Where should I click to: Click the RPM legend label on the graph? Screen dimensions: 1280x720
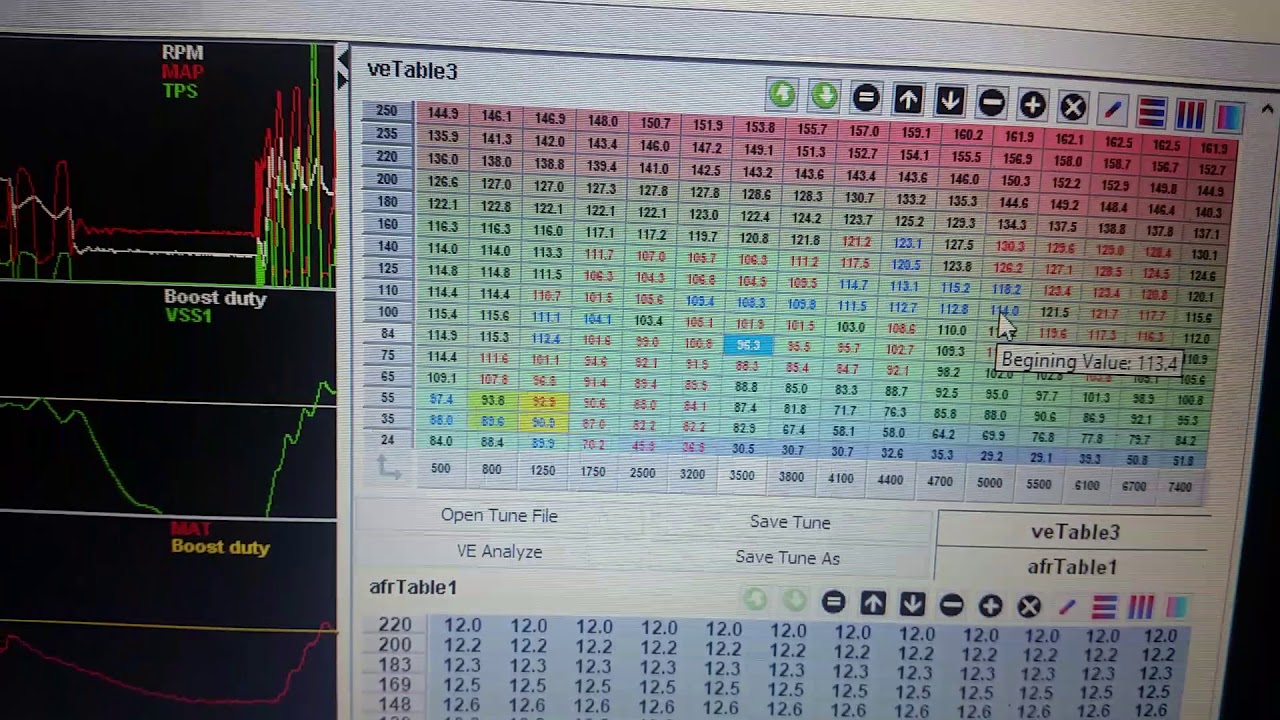tap(182, 52)
